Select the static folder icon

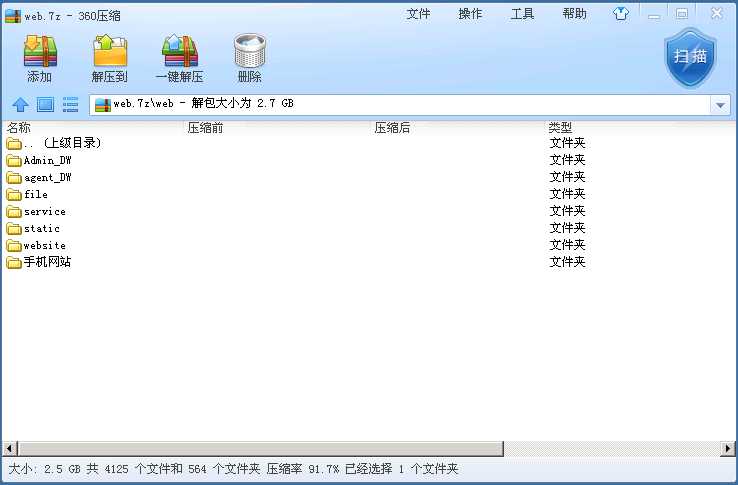coord(14,228)
